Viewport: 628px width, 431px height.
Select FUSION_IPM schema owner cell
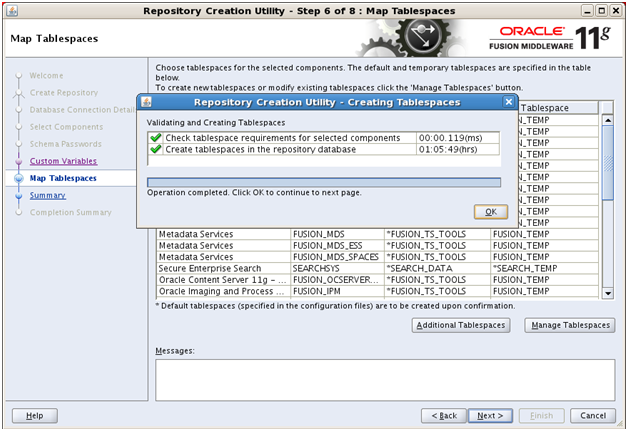(337, 291)
